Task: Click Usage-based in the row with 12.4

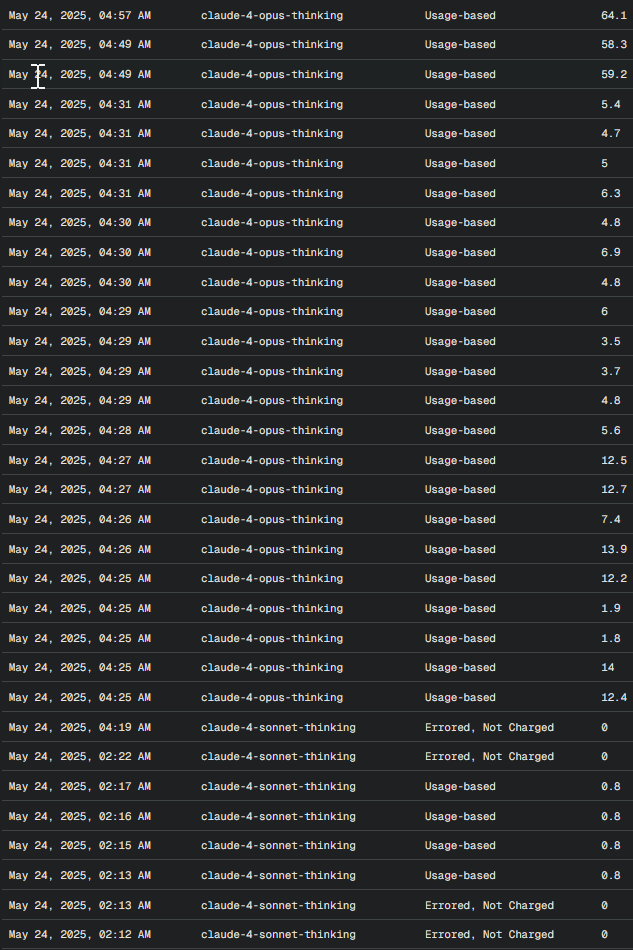Action: [x=460, y=697]
